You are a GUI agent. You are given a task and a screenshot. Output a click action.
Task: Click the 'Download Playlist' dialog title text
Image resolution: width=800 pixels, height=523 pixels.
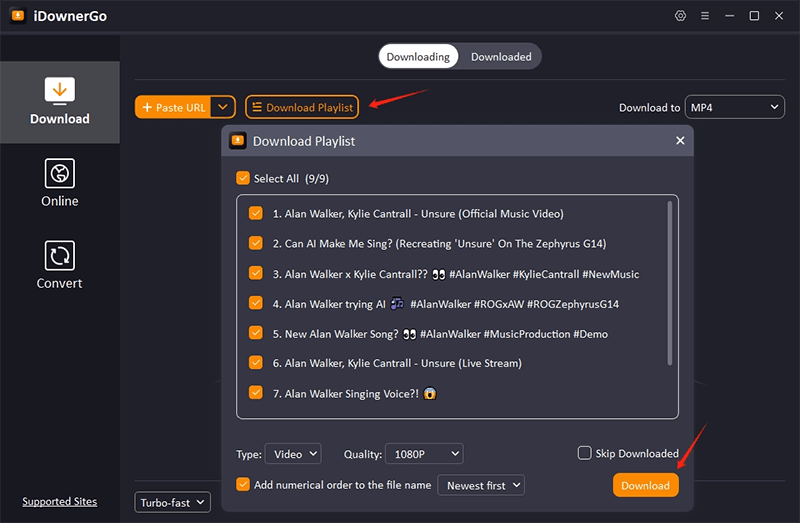click(304, 141)
